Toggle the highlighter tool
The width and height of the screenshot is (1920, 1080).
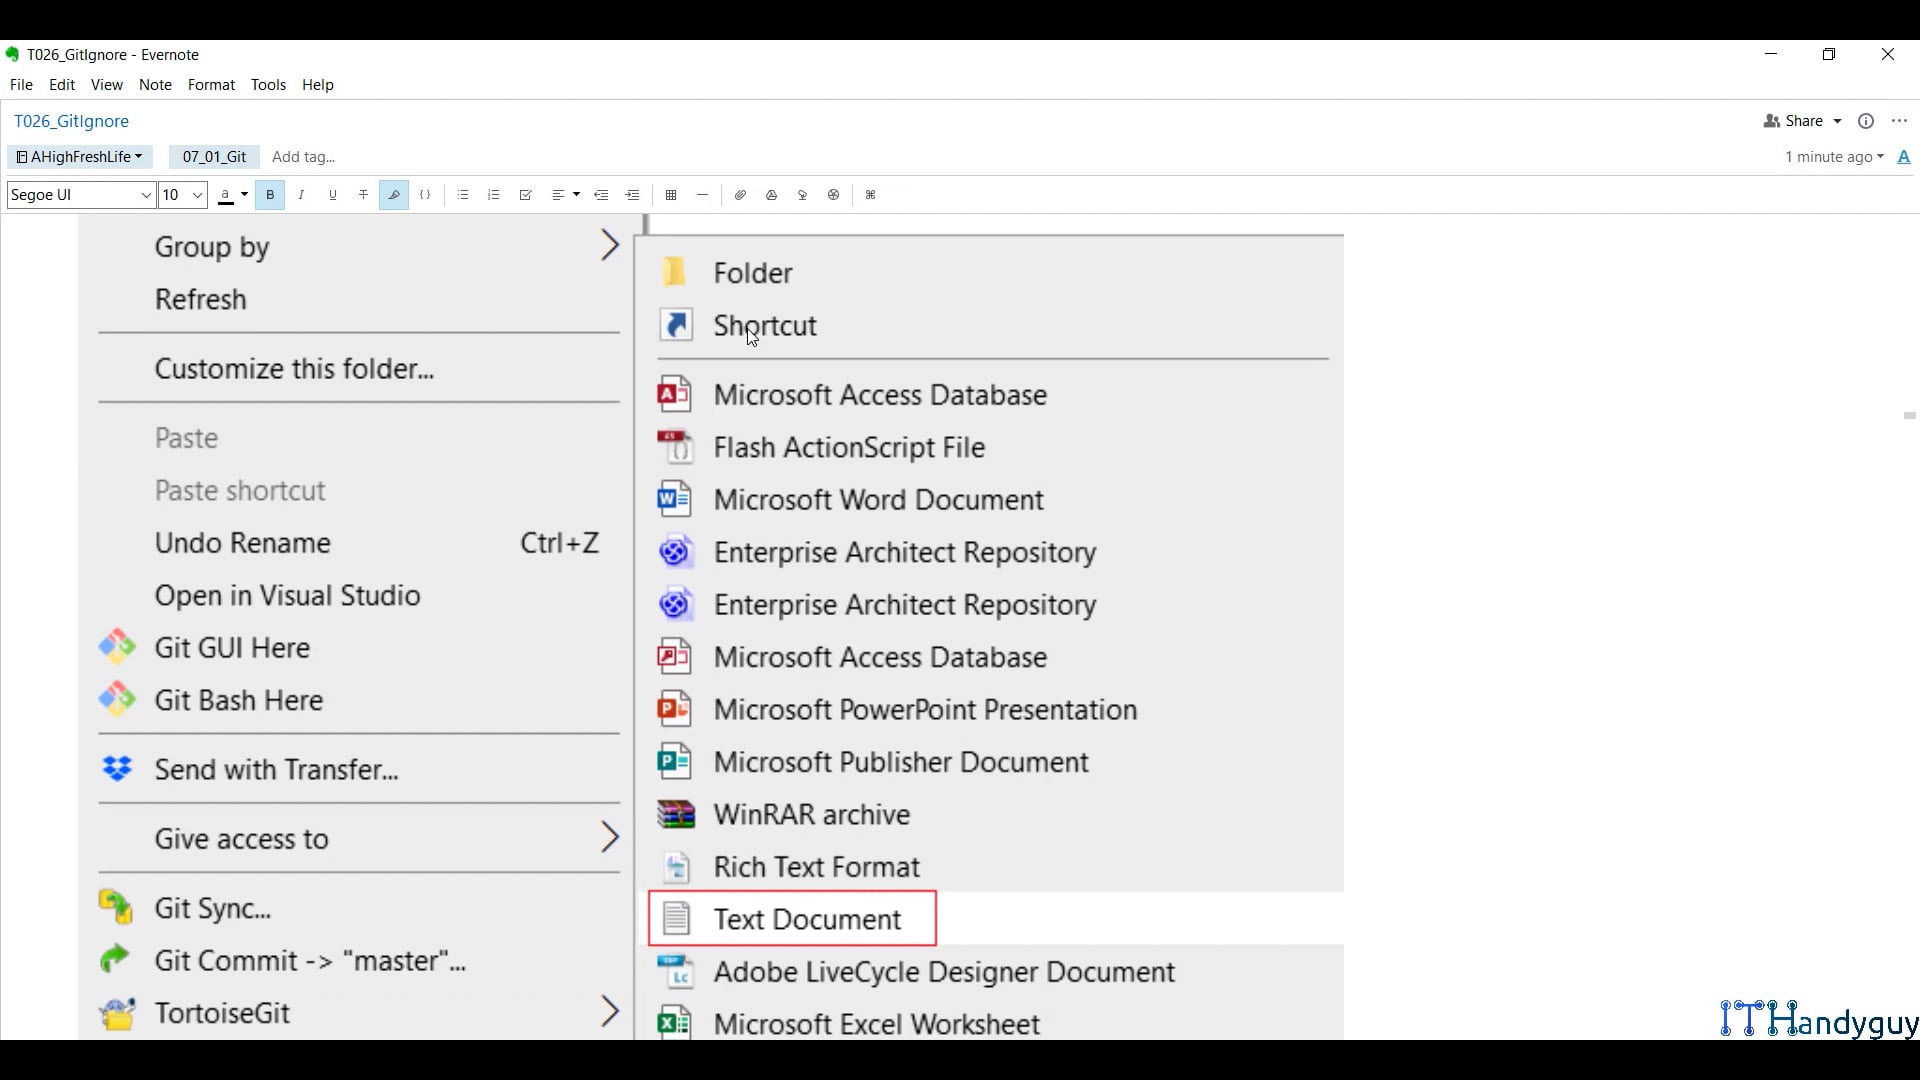pos(394,195)
